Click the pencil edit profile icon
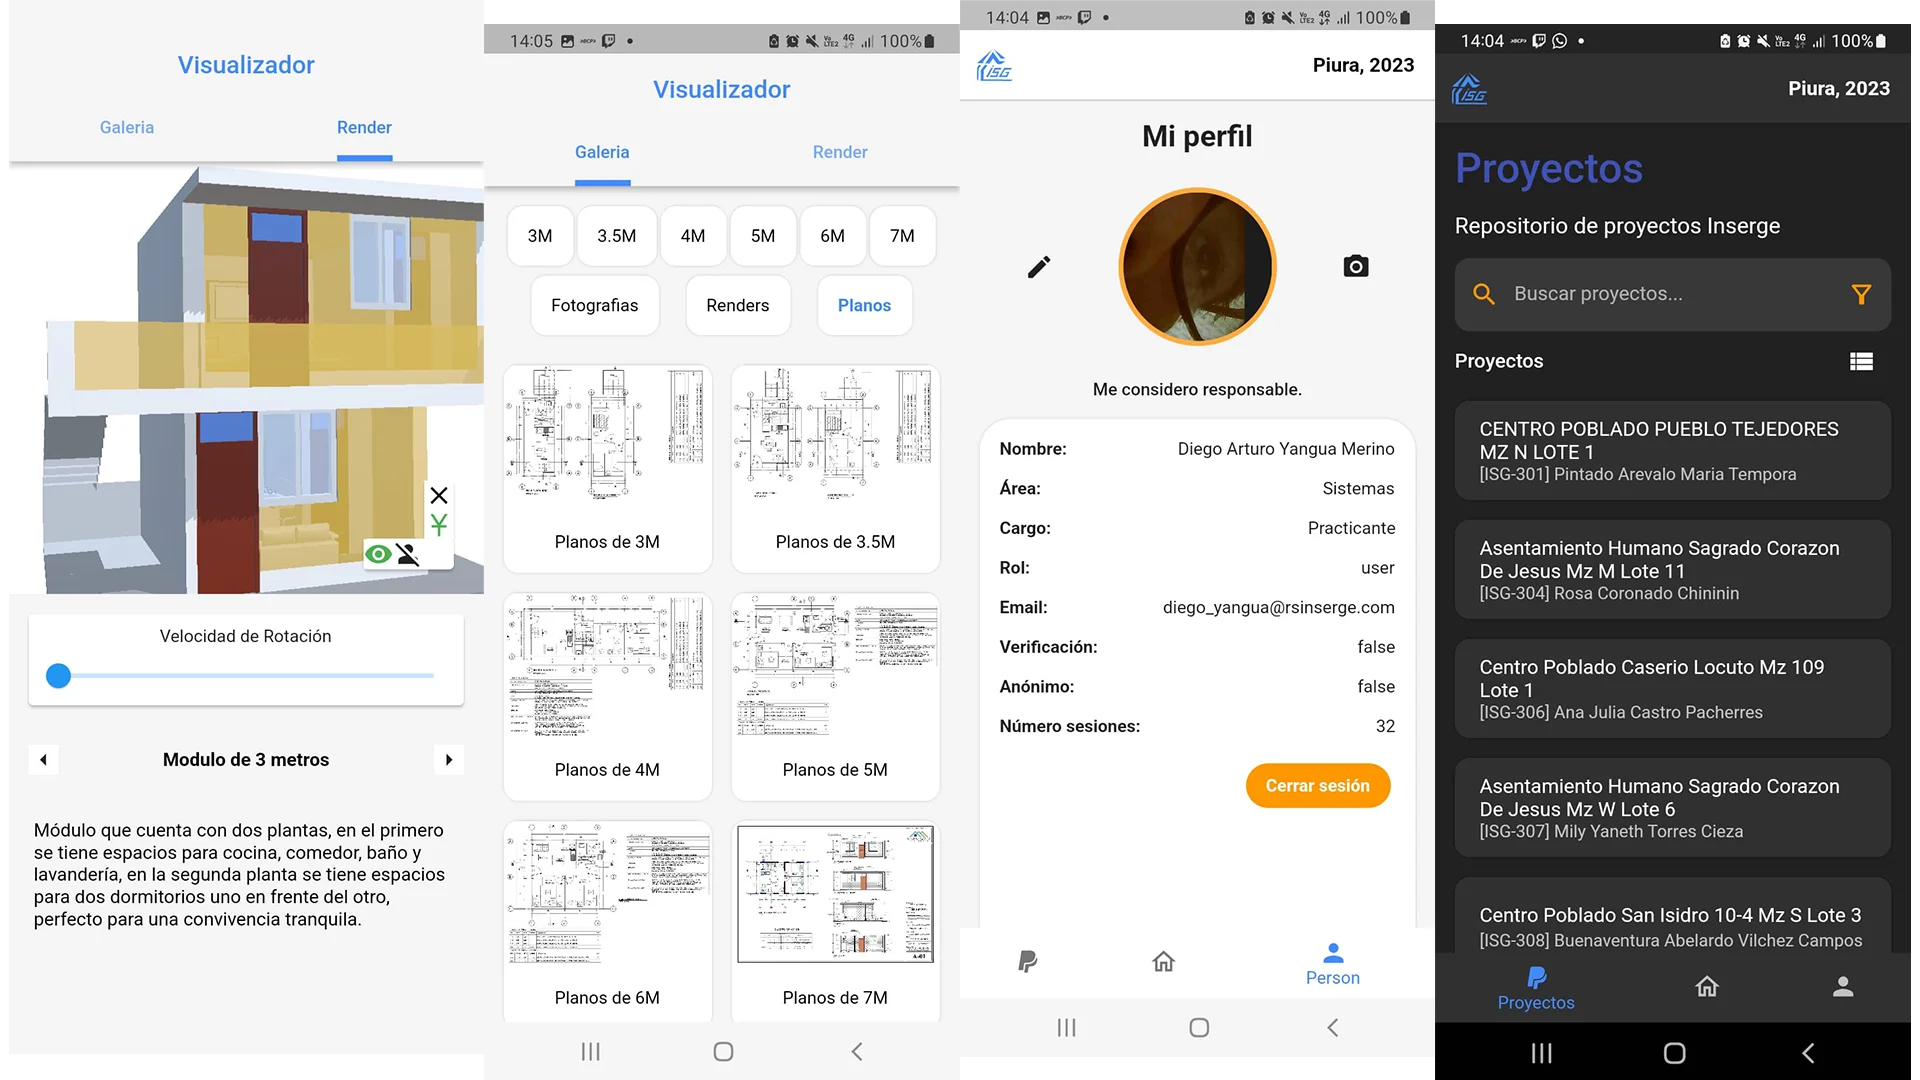 (x=1039, y=267)
